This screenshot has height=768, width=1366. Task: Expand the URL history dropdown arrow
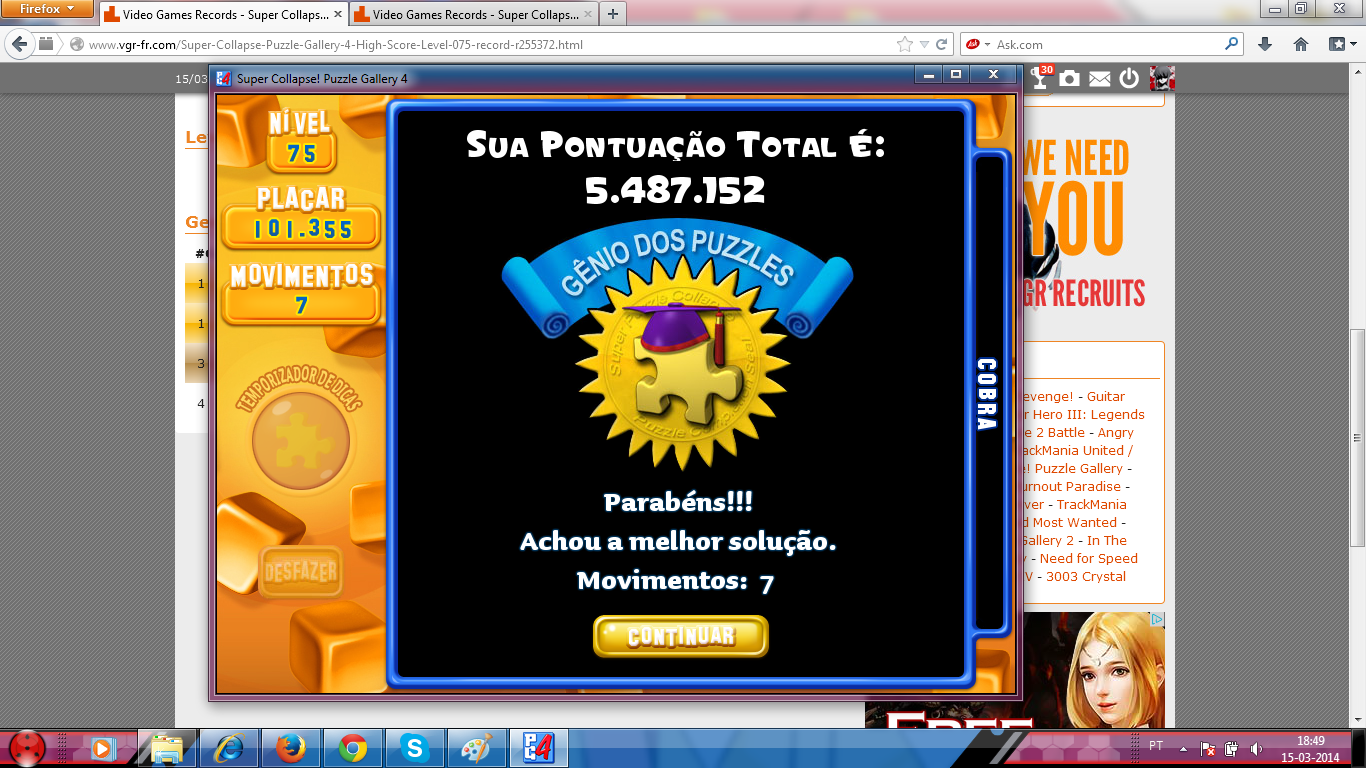click(x=925, y=44)
